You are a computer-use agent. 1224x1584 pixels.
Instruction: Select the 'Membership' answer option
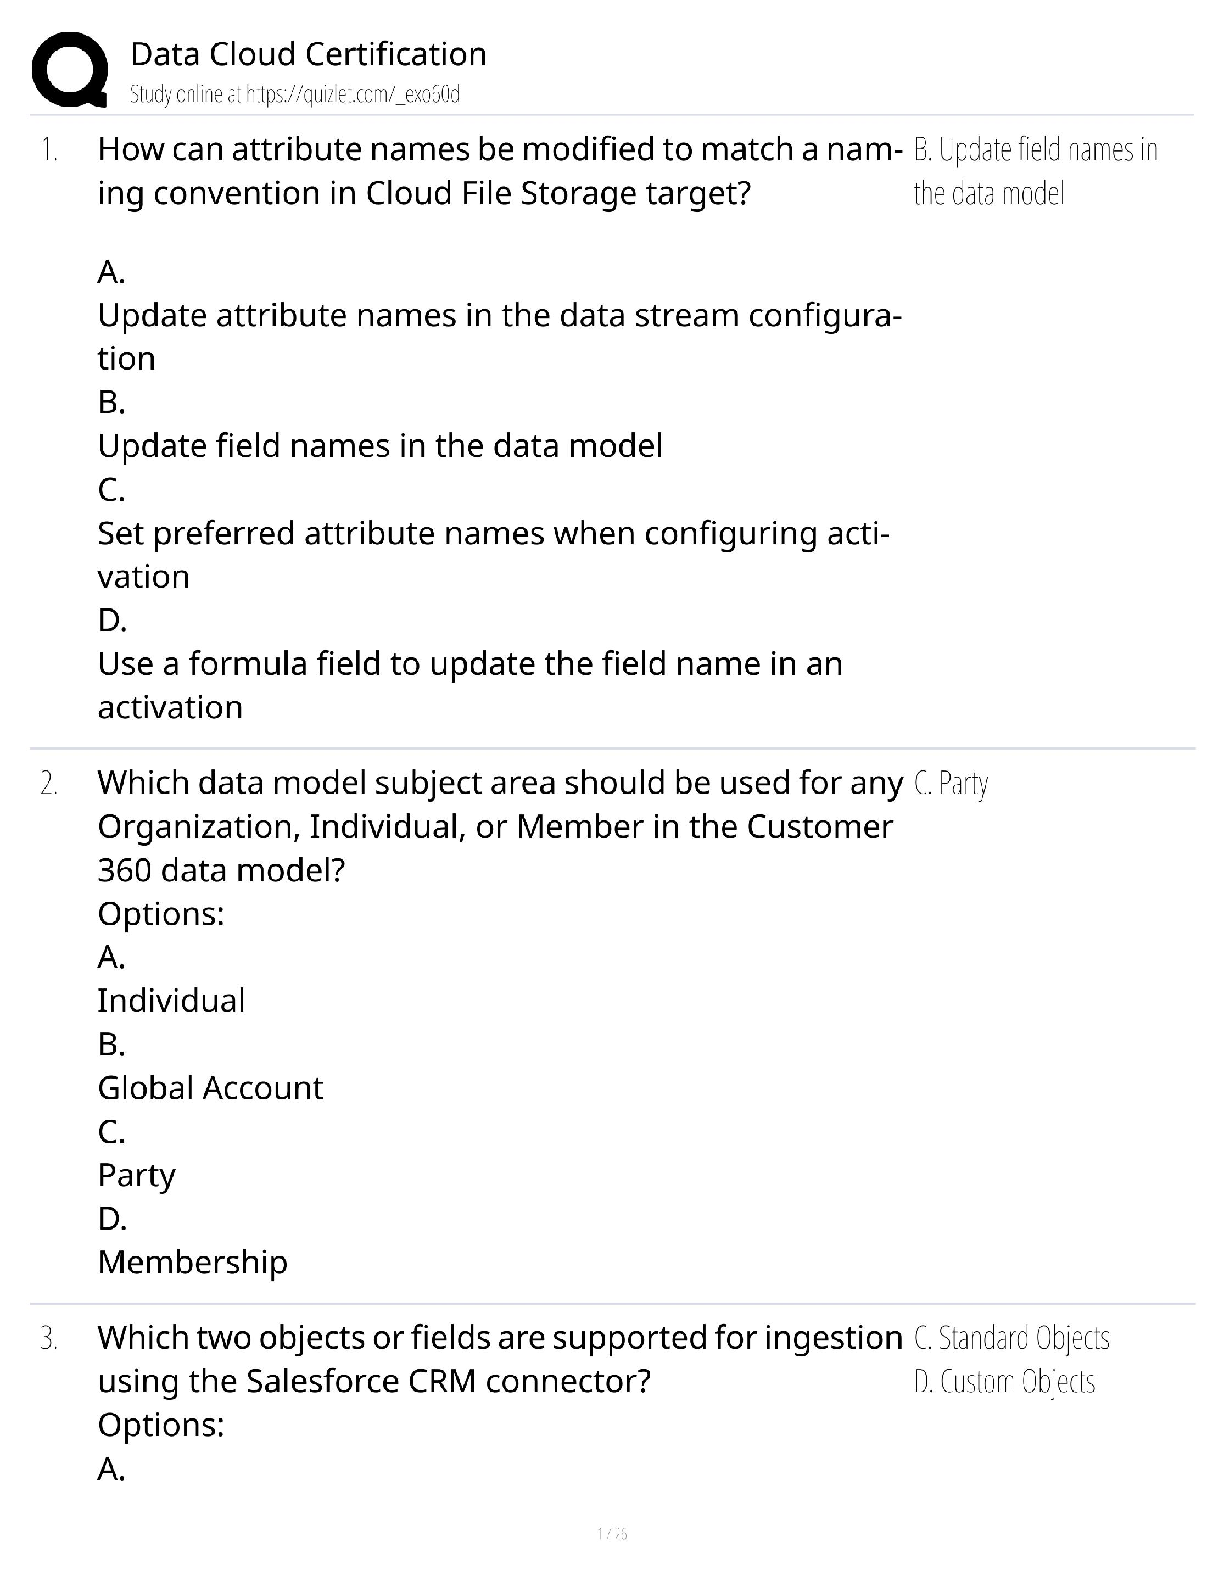(x=192, y=1262)
